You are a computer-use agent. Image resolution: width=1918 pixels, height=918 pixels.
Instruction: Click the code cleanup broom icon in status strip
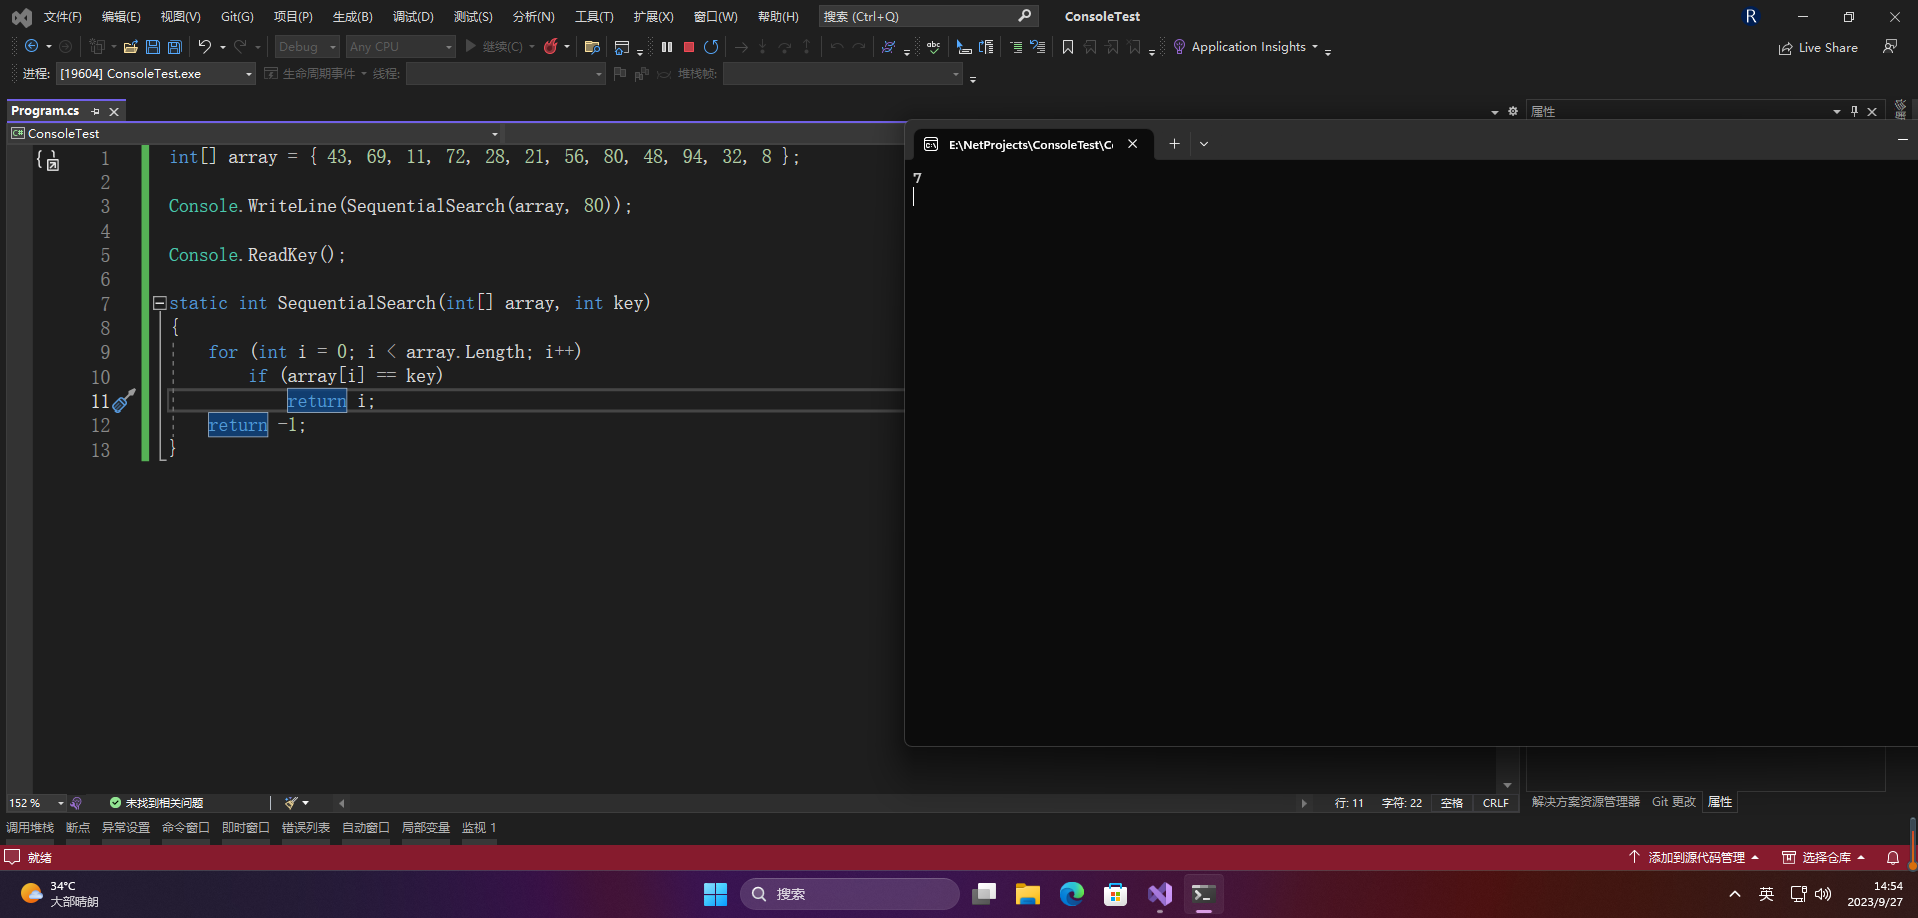pyautogui.click(x=291, y=803)
